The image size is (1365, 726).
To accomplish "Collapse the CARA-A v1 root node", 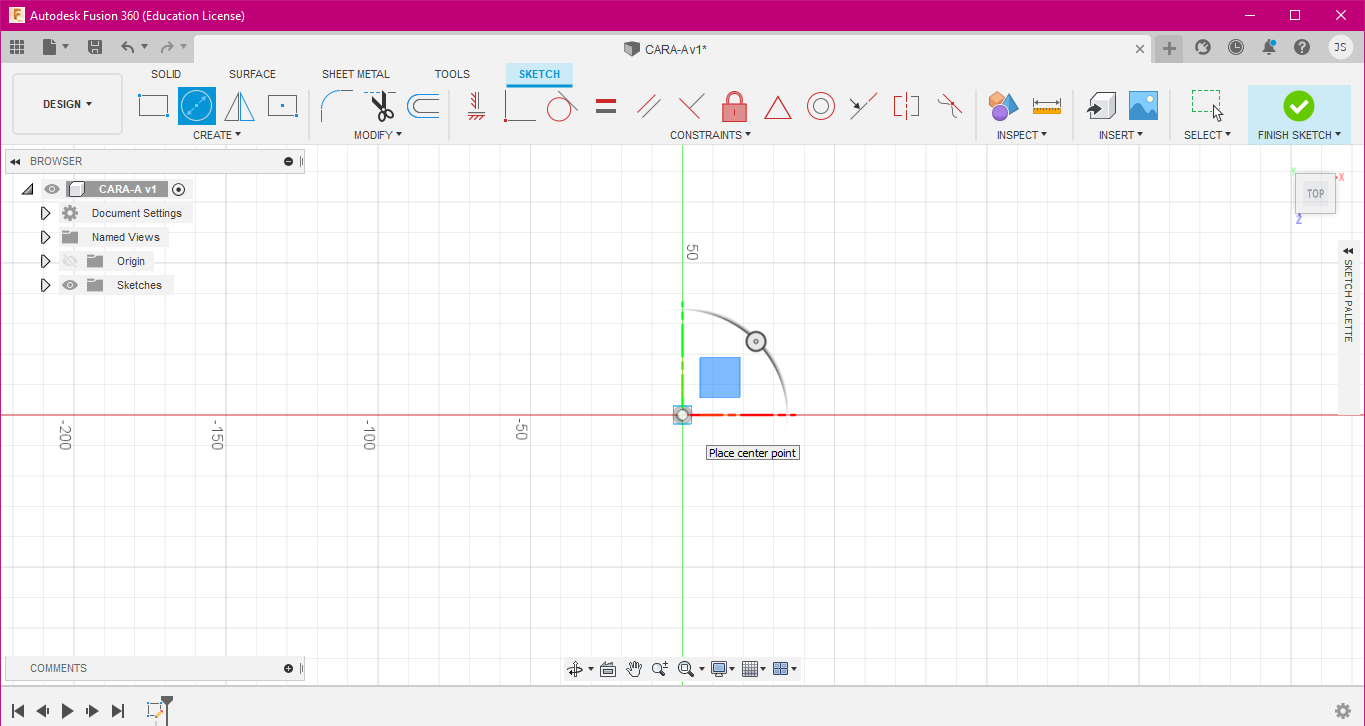I will [x=28, y=189].
